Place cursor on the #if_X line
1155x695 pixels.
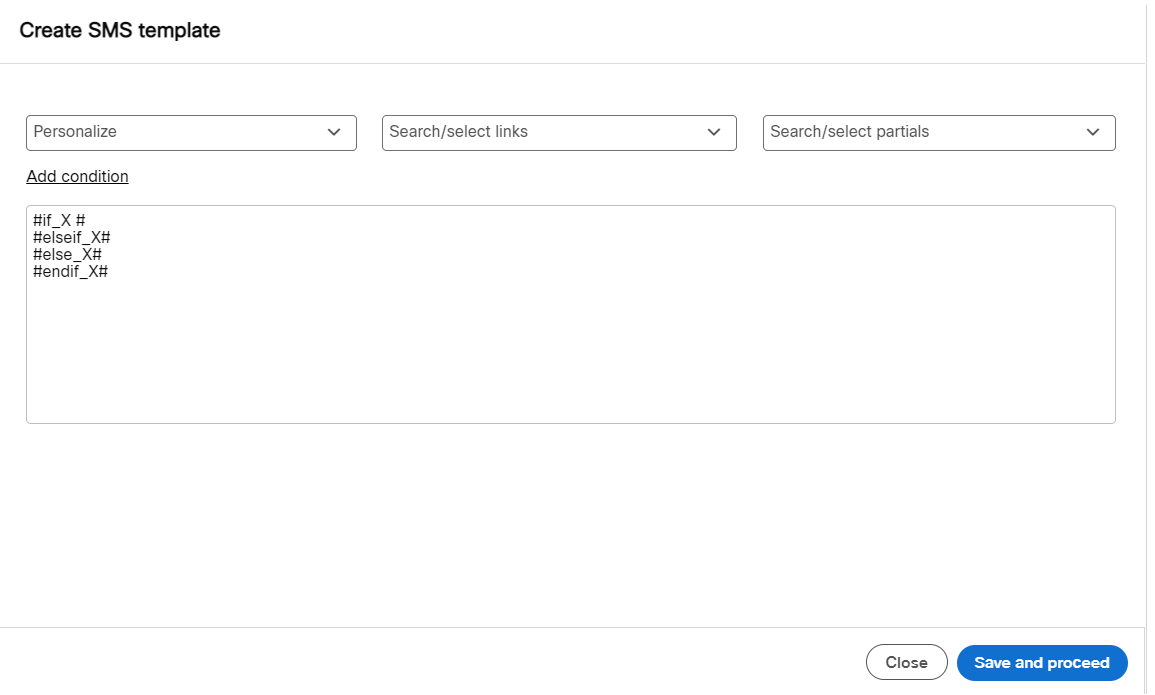[57, 219]
